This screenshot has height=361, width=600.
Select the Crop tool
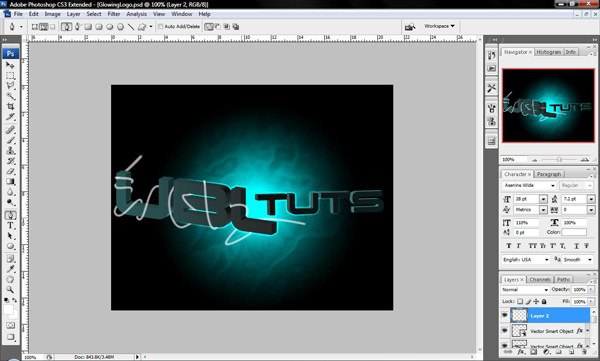(10, 106)
